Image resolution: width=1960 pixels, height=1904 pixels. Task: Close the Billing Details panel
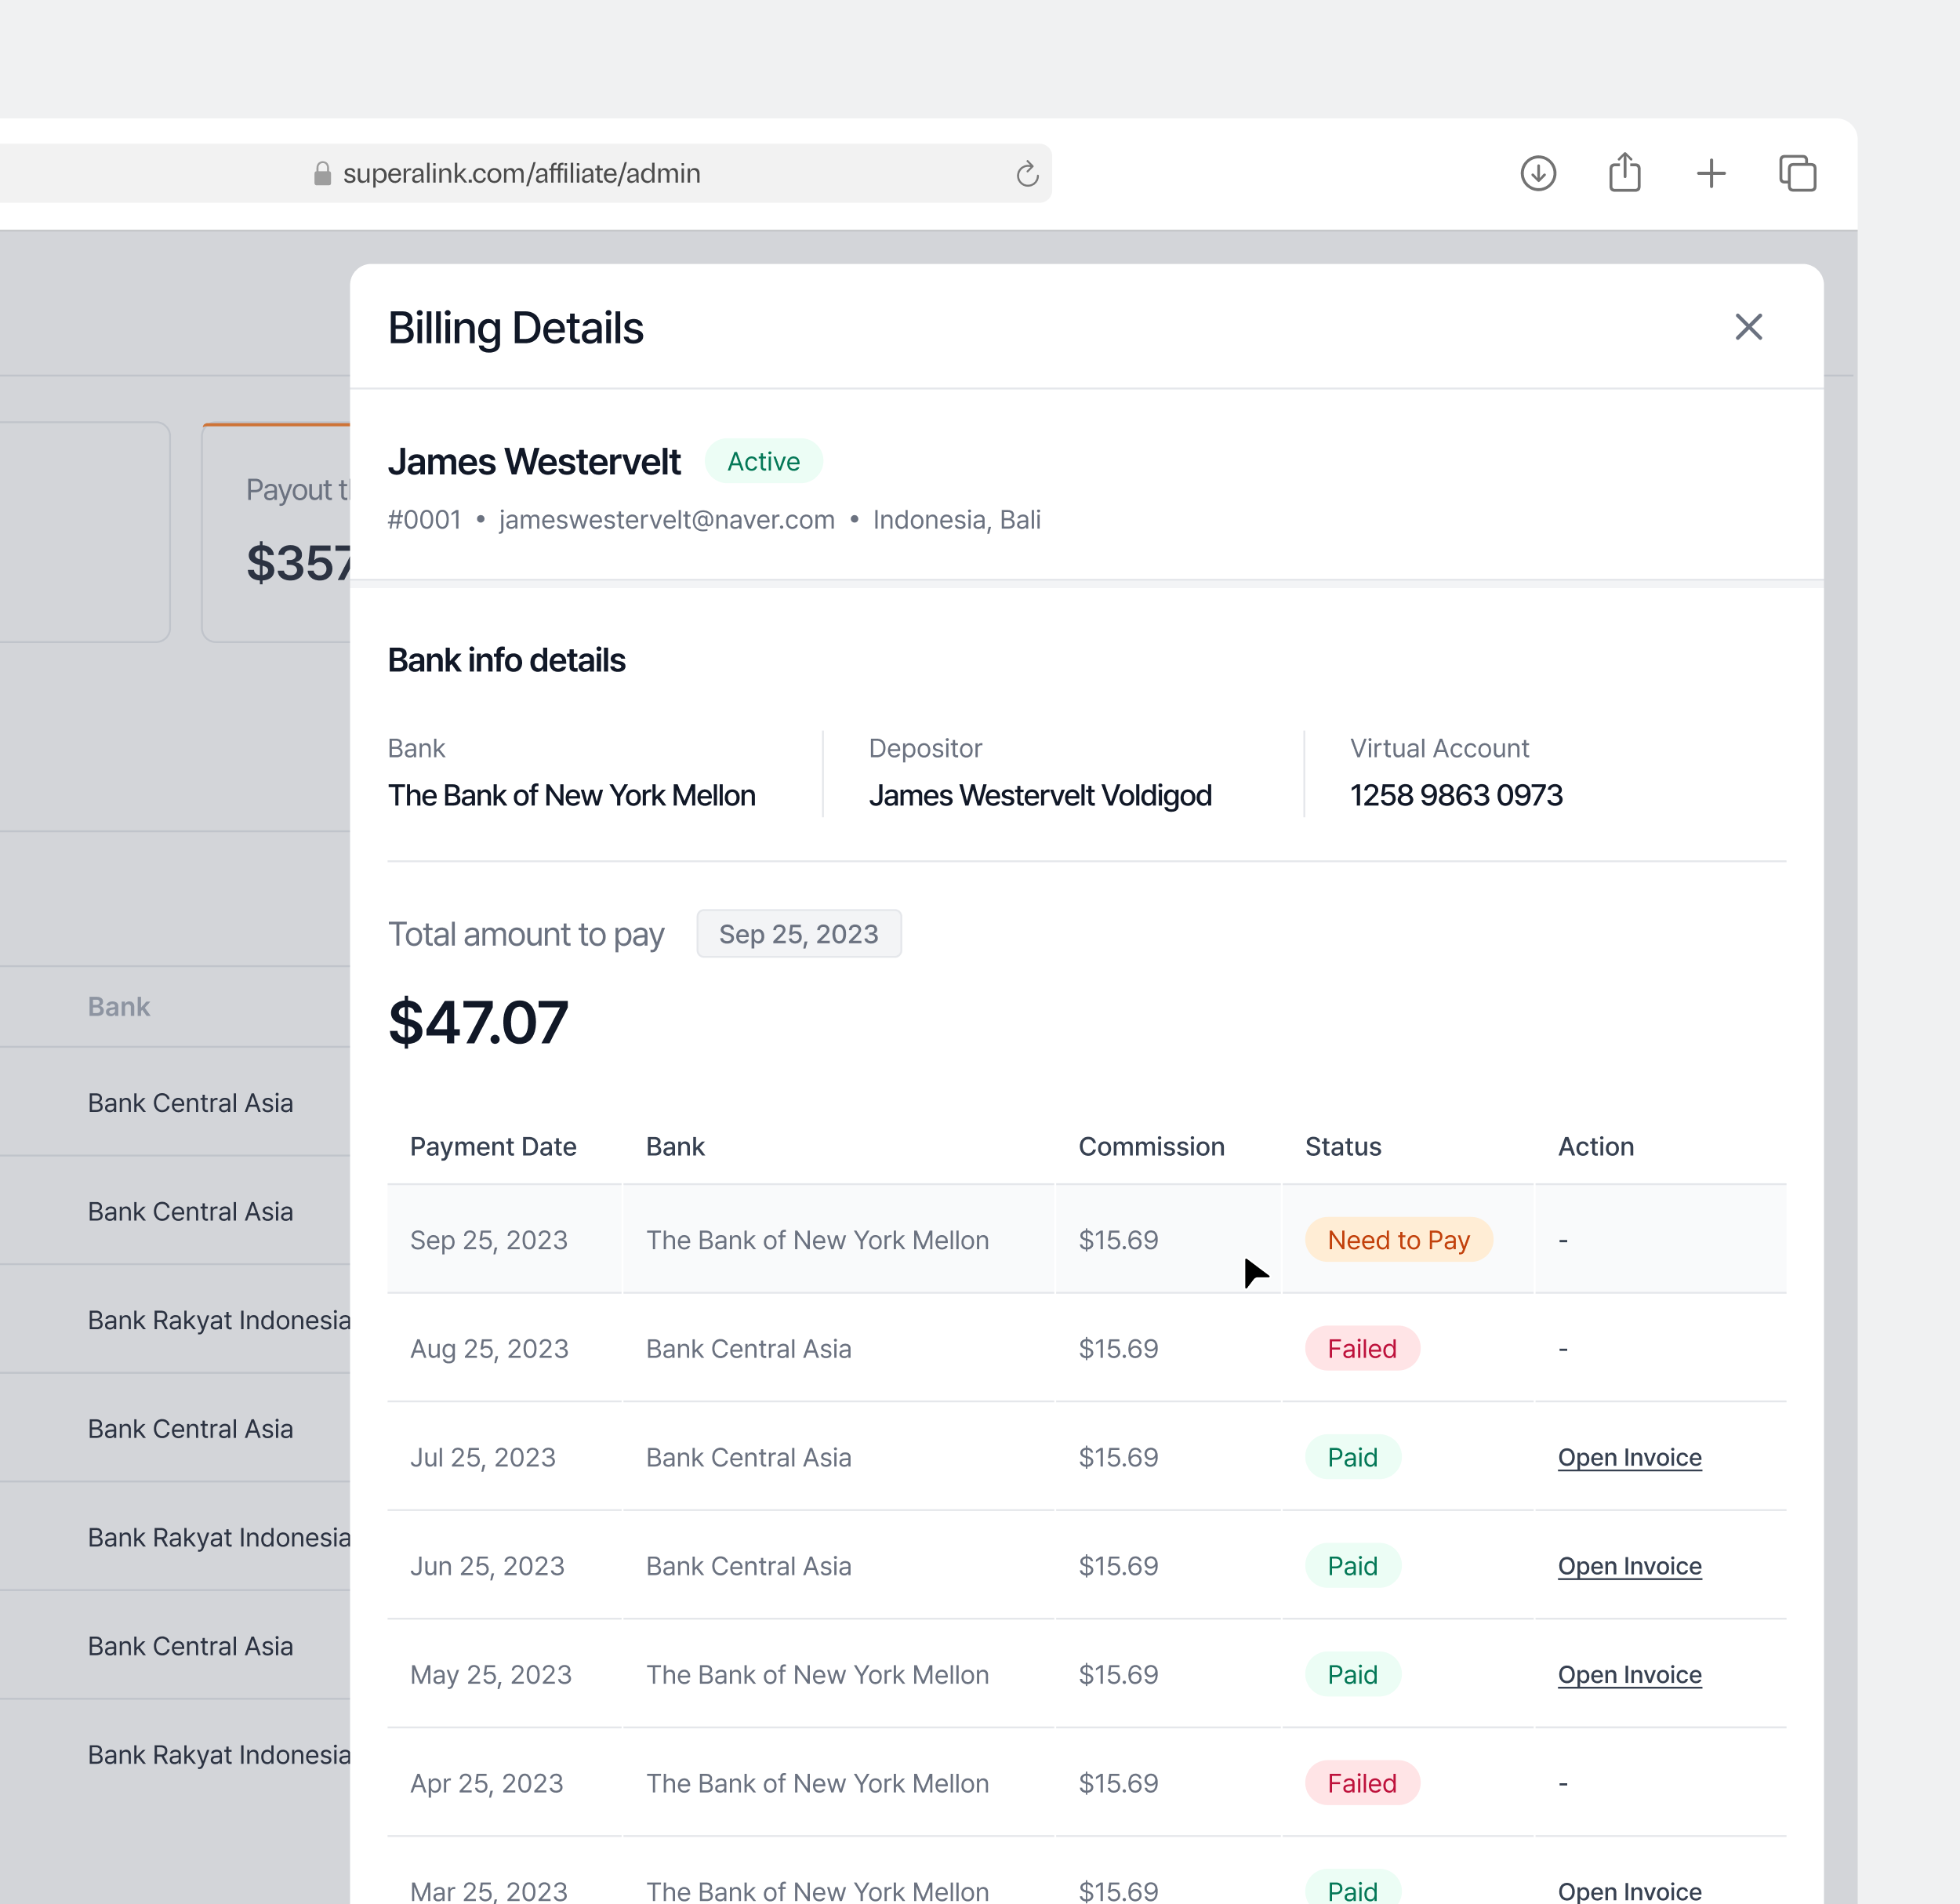coord(1748,326)
